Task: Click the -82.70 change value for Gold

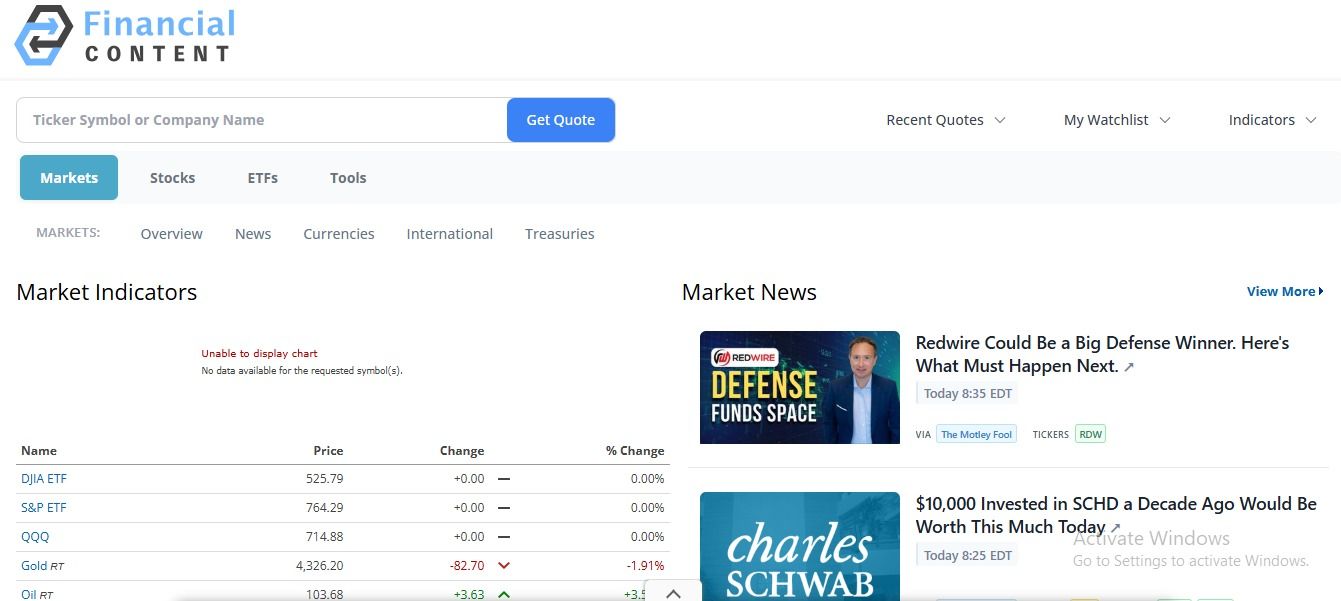Action: [x=467, y=566]
